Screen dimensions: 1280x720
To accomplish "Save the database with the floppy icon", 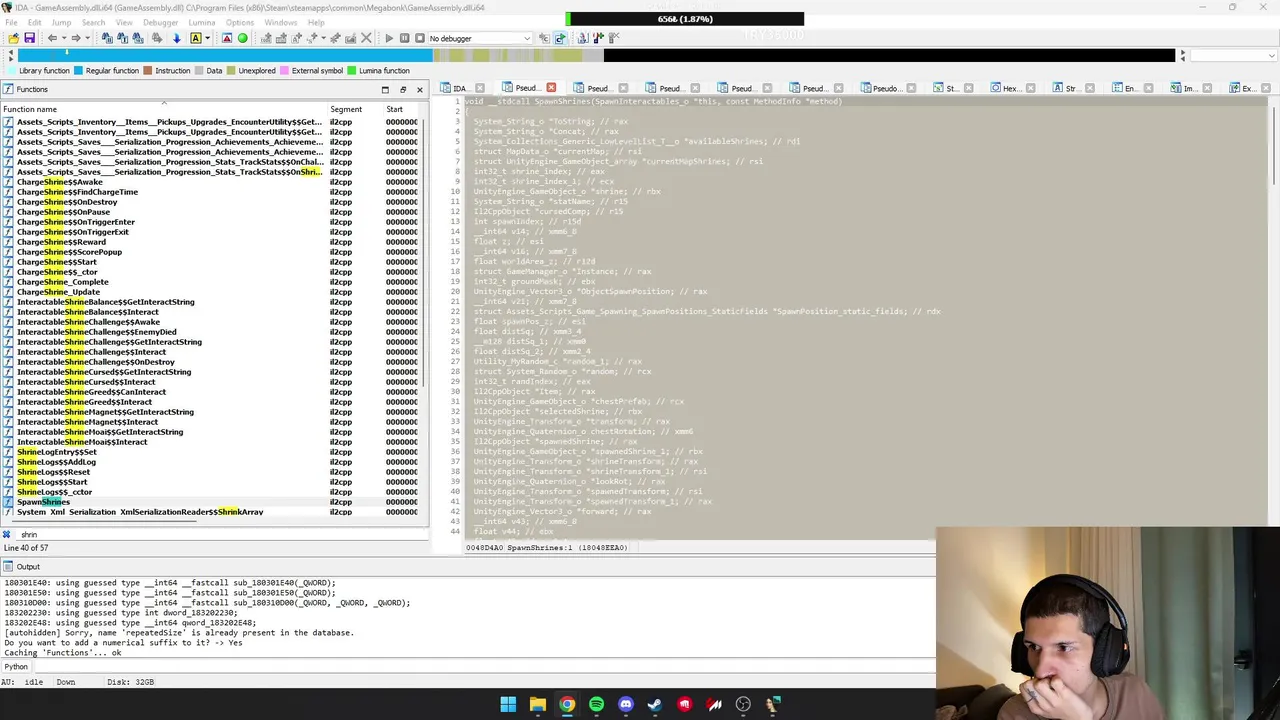I will [29, 38].
